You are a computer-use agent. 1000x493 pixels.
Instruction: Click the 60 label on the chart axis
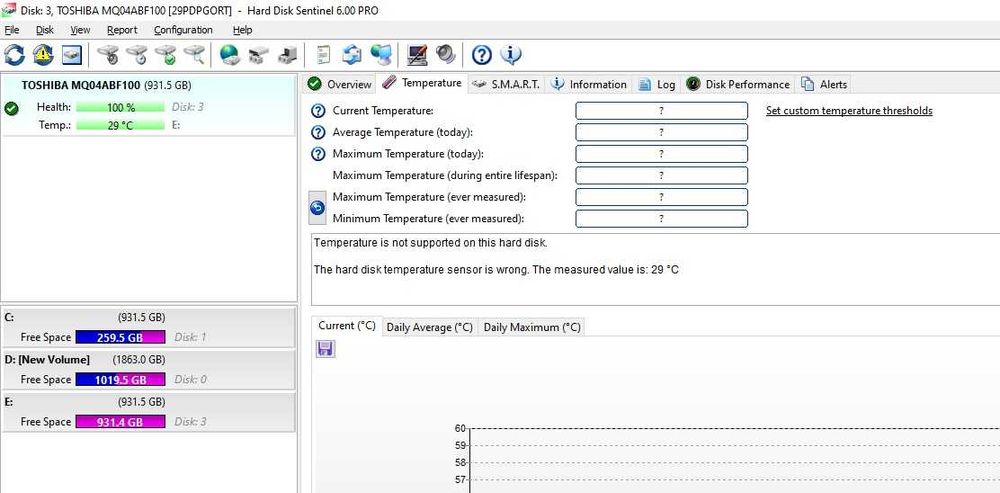(x=460, y=428)
